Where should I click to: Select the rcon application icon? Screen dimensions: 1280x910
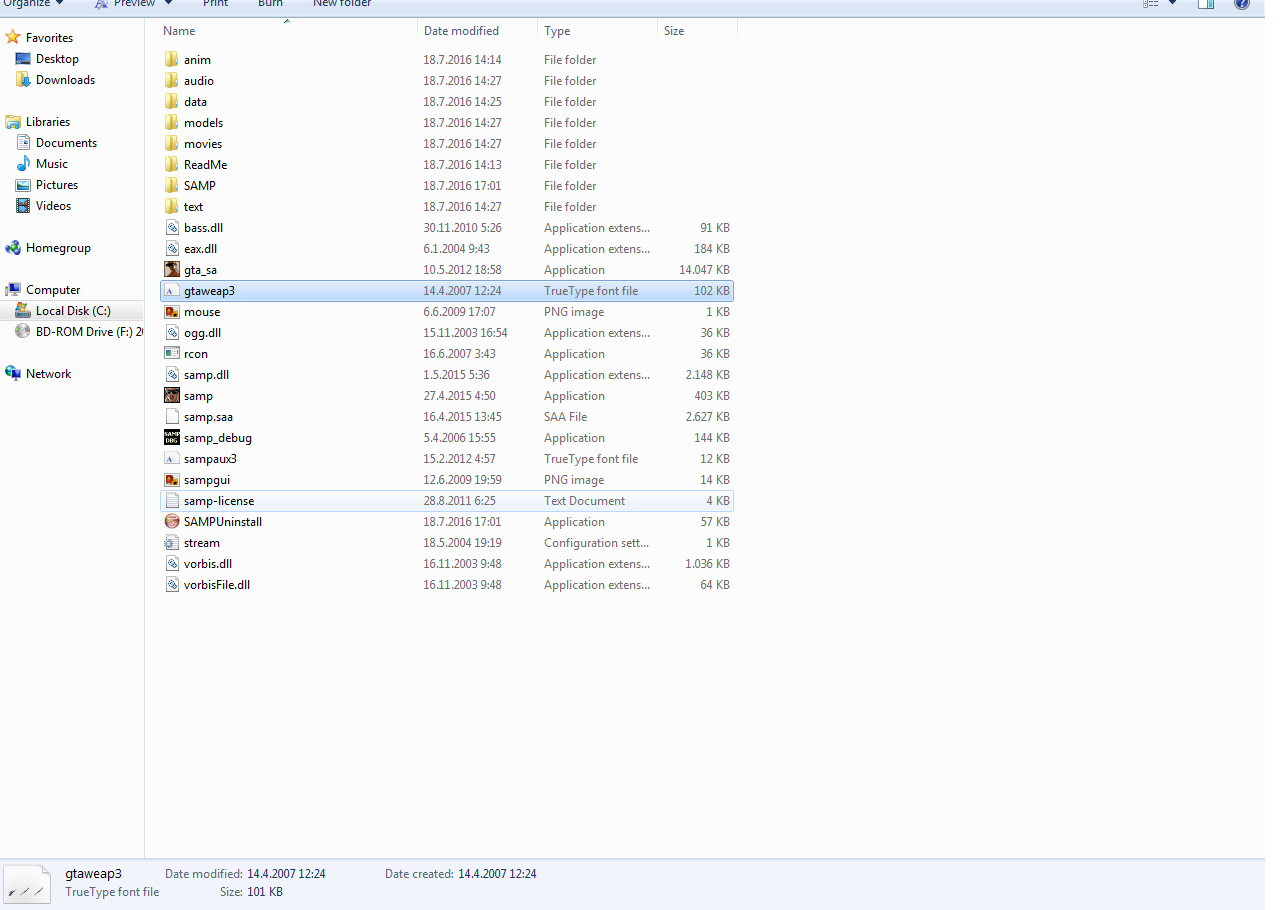click(x=171, y=354)
